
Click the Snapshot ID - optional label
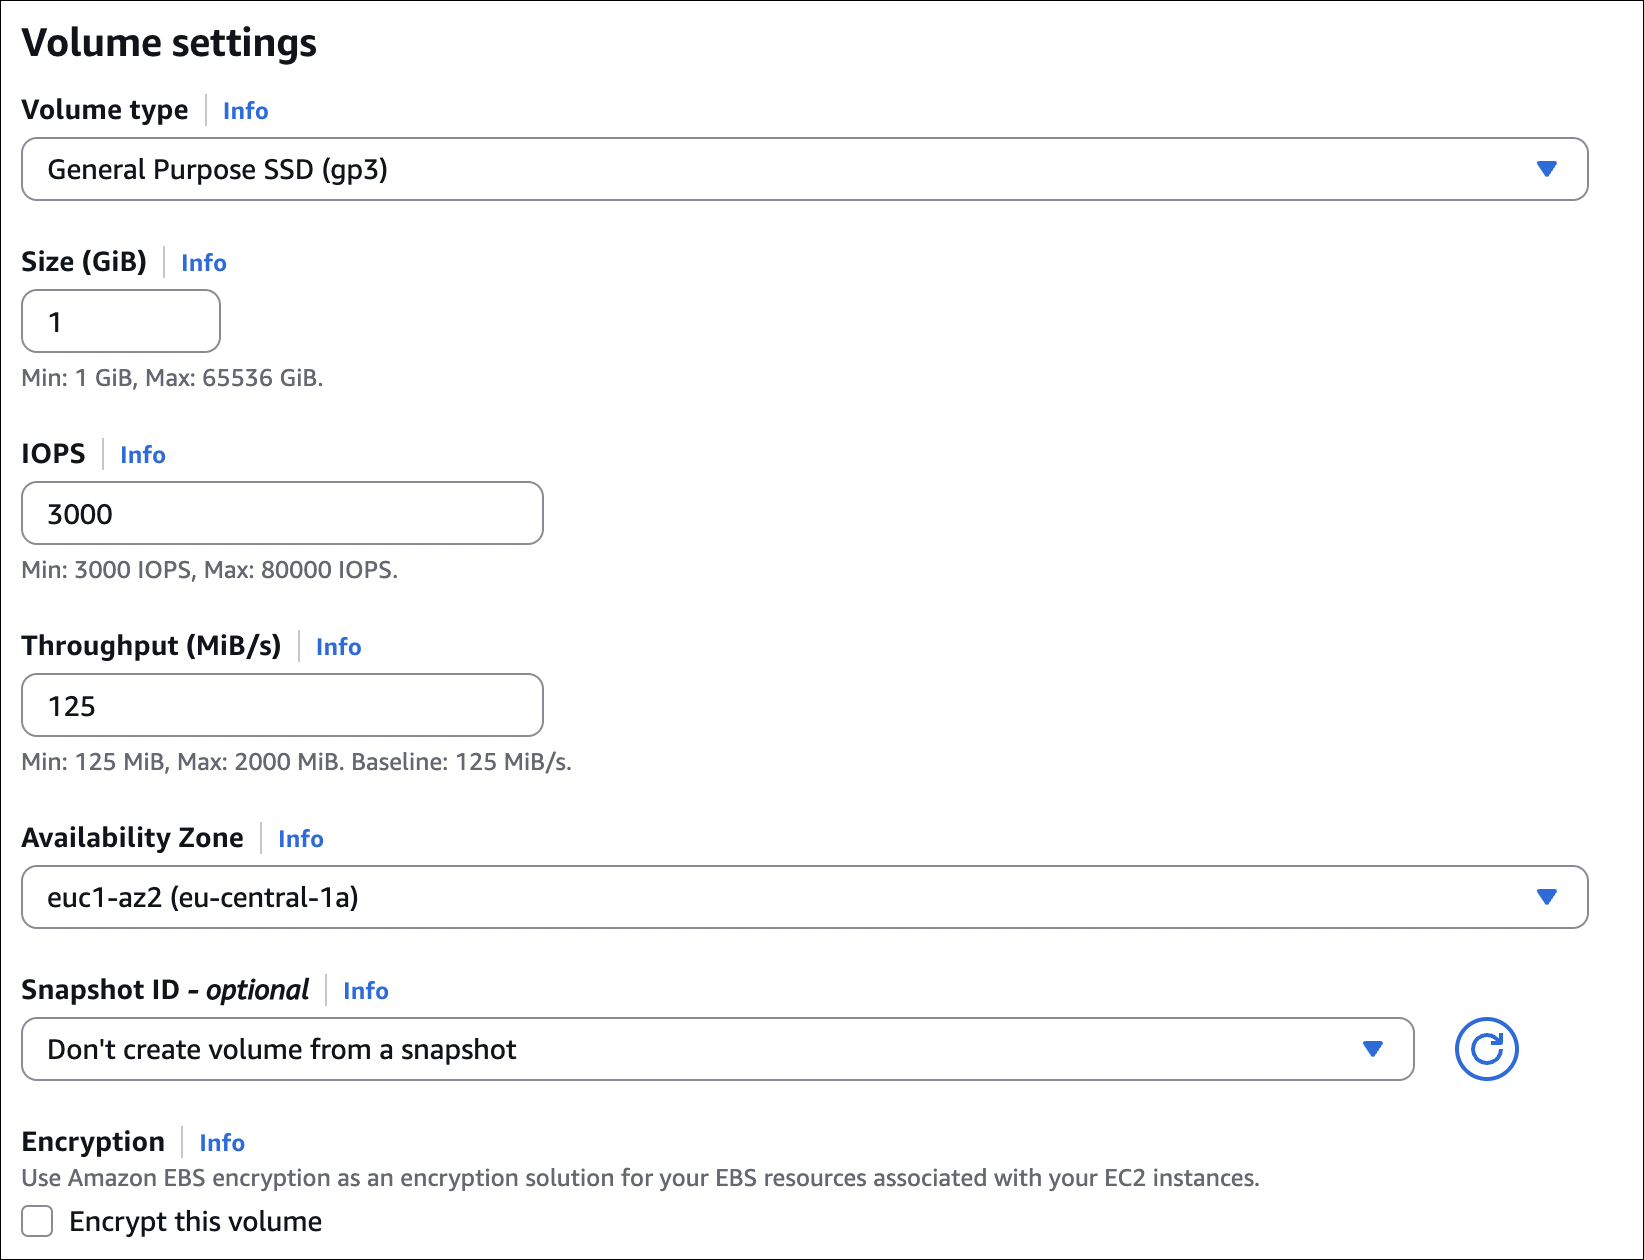pos(165,990)
